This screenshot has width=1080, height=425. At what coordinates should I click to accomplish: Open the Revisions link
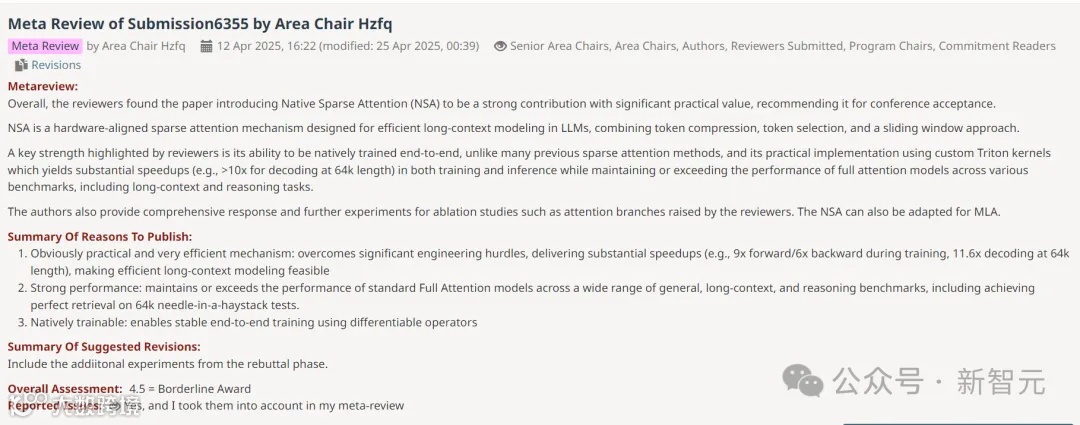[56, 65]
